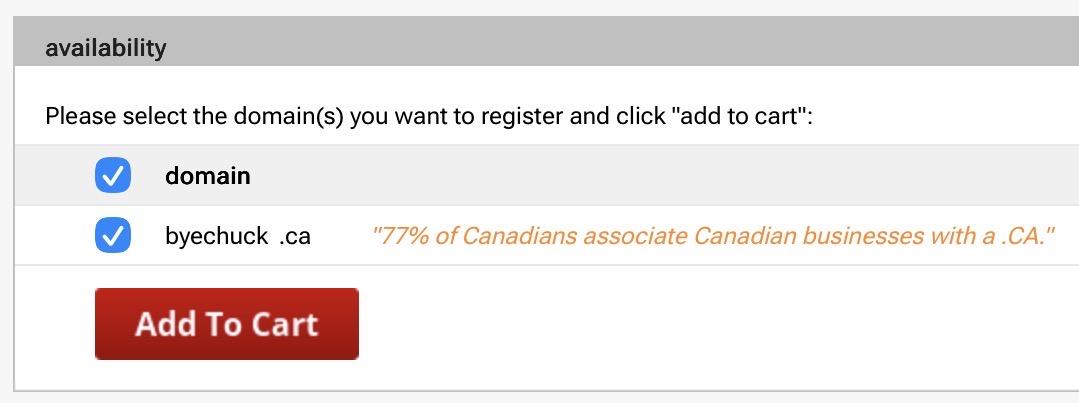Screen dimensions: 1079x403
Task: Click the bold domain column header
Action: tap(208, 176)
